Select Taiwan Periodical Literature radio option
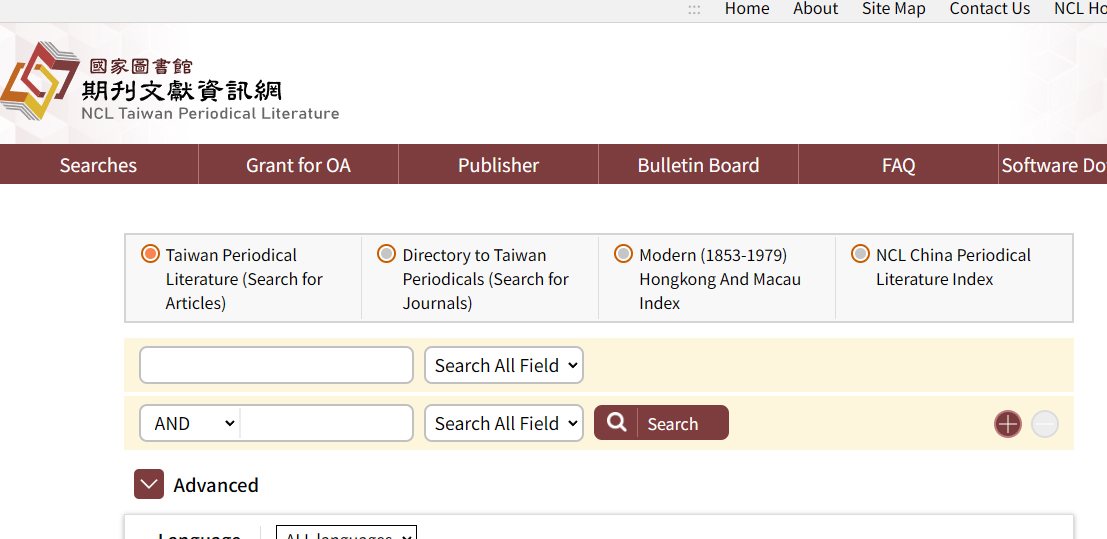1107x539 pixels. click(x=151, y=254)
